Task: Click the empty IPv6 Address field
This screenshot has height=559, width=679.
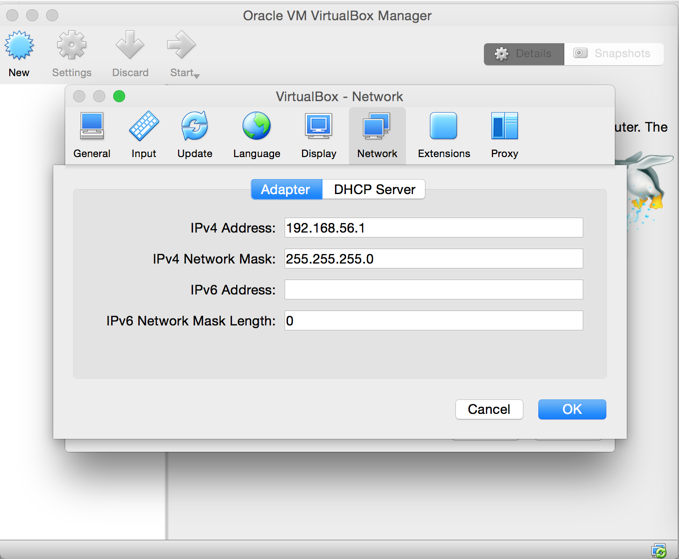Action: [433, 290]
